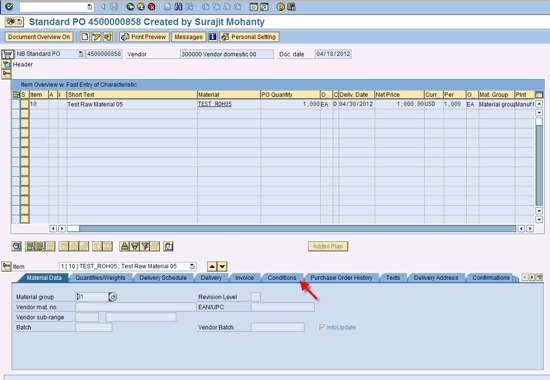Switch to the Delivery Schedule tab
550x380 pixels.
pyautogui.click(x=163, y=278)
